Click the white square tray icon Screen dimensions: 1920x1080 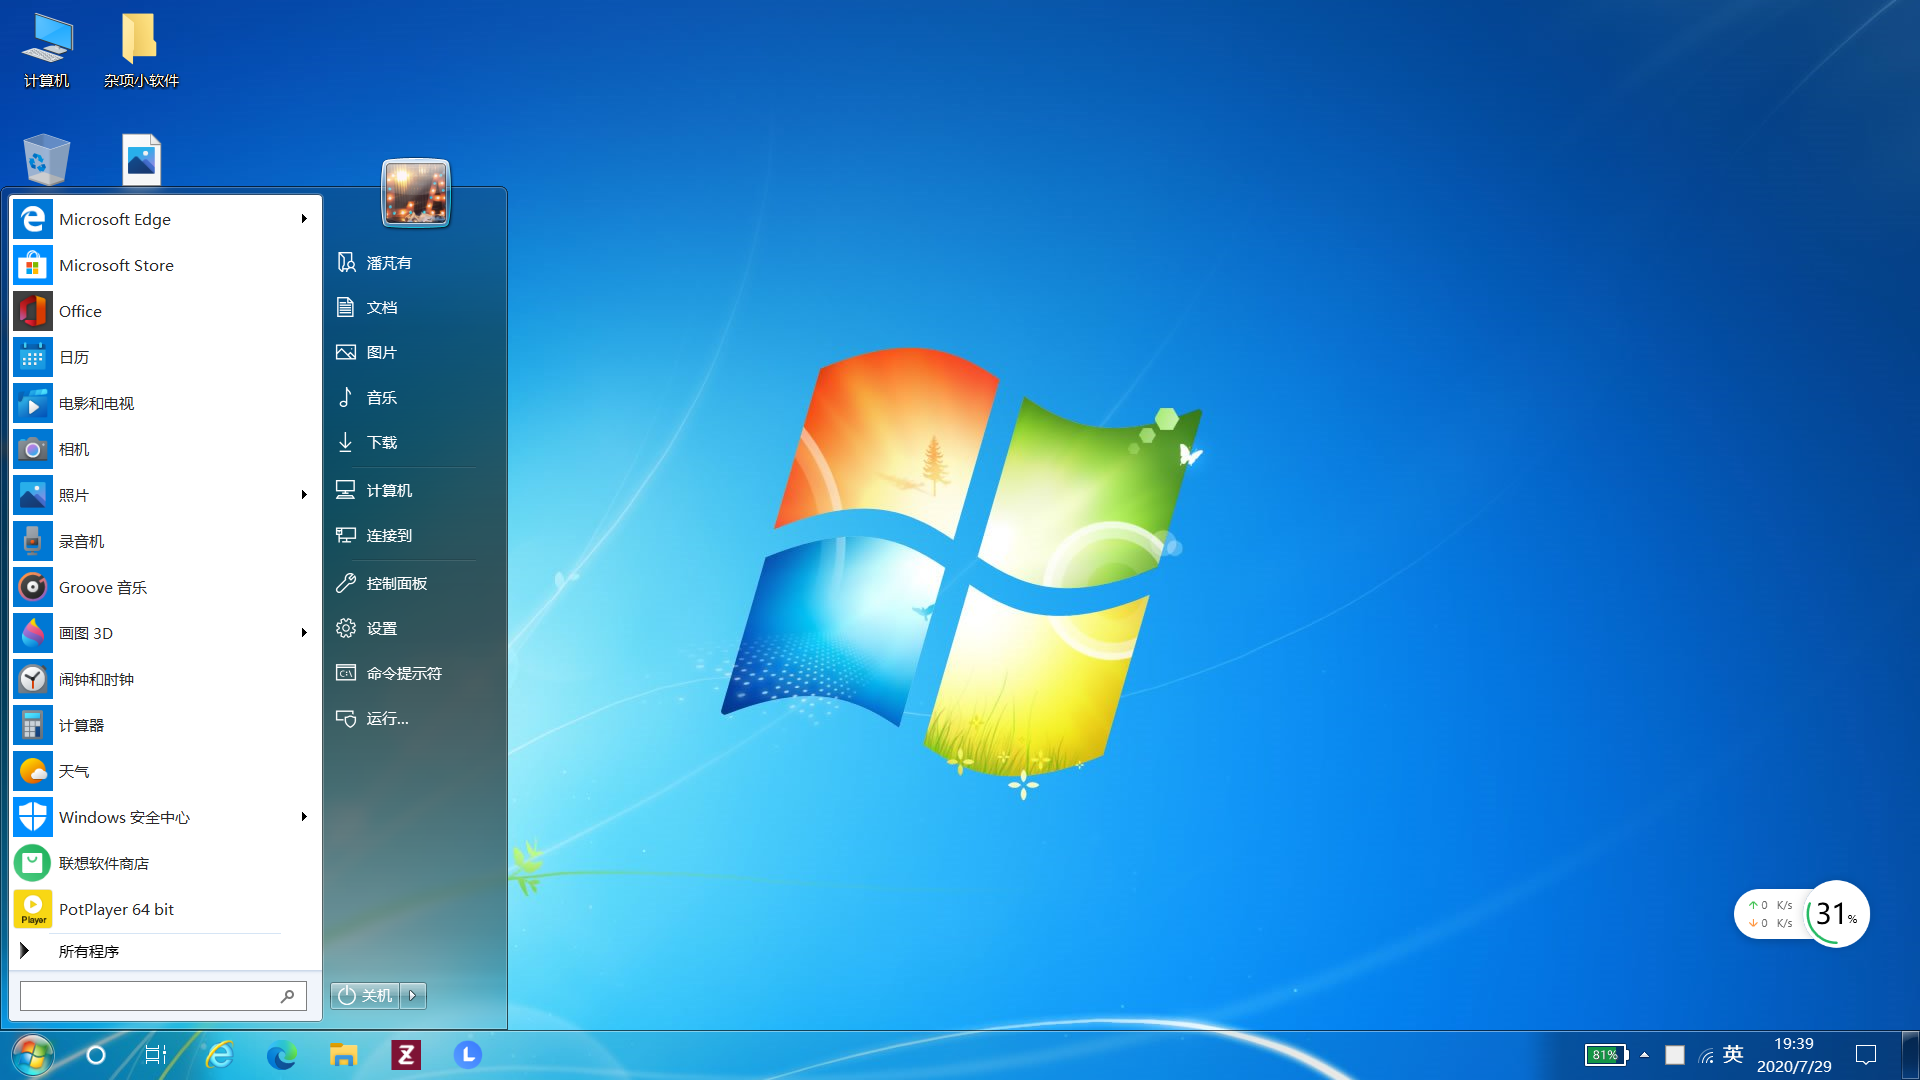point(1675,1055)
